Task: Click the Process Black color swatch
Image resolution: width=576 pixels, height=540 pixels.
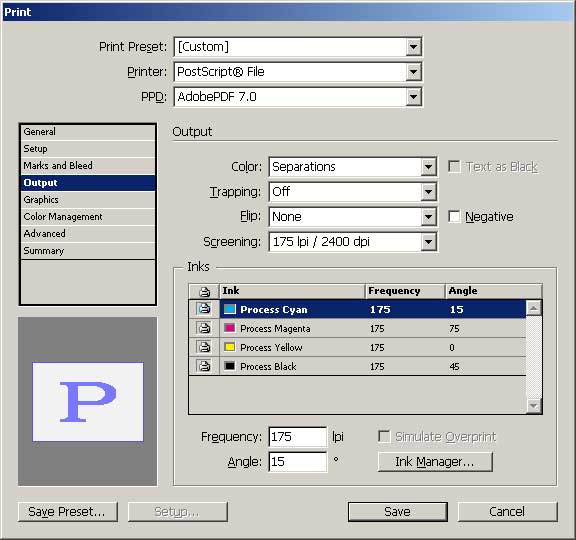Action: point(230,366)
